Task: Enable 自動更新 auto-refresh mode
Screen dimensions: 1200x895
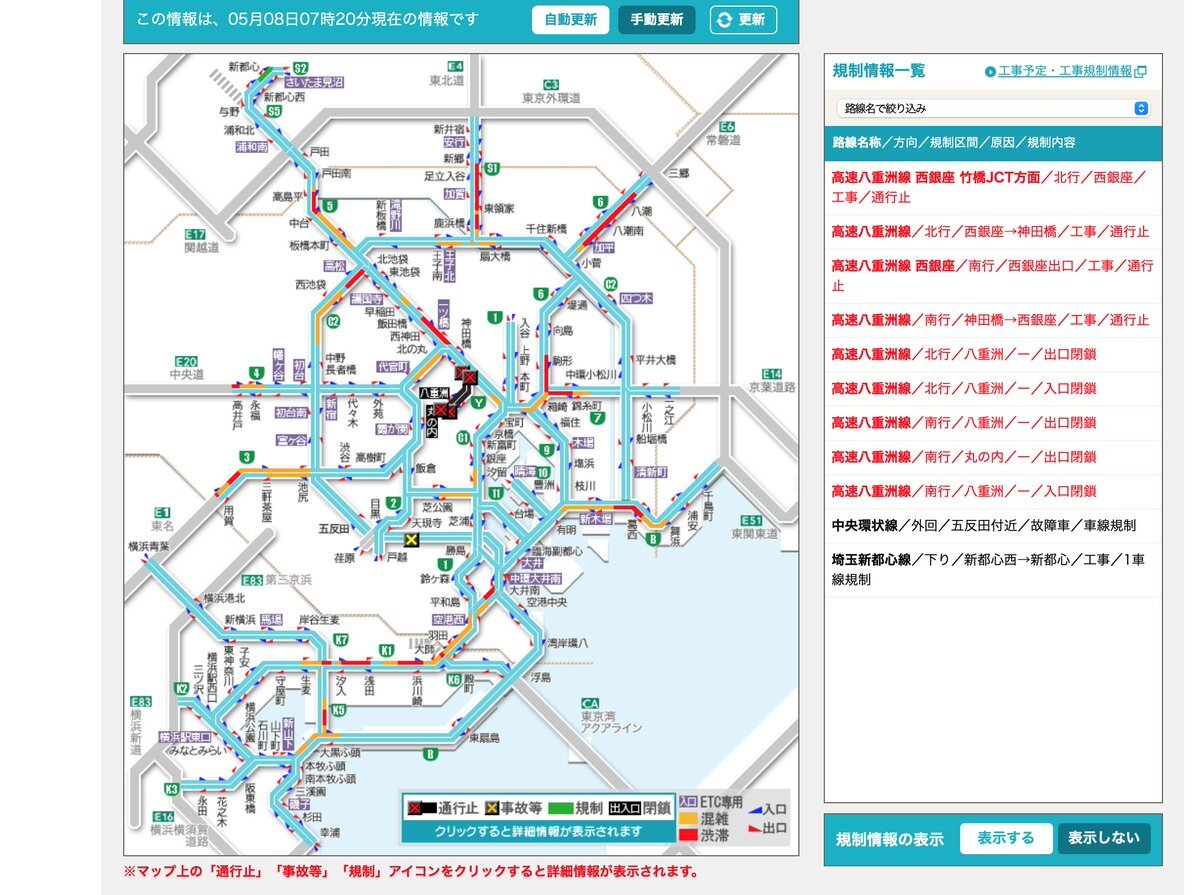Action: pos(570,20)
